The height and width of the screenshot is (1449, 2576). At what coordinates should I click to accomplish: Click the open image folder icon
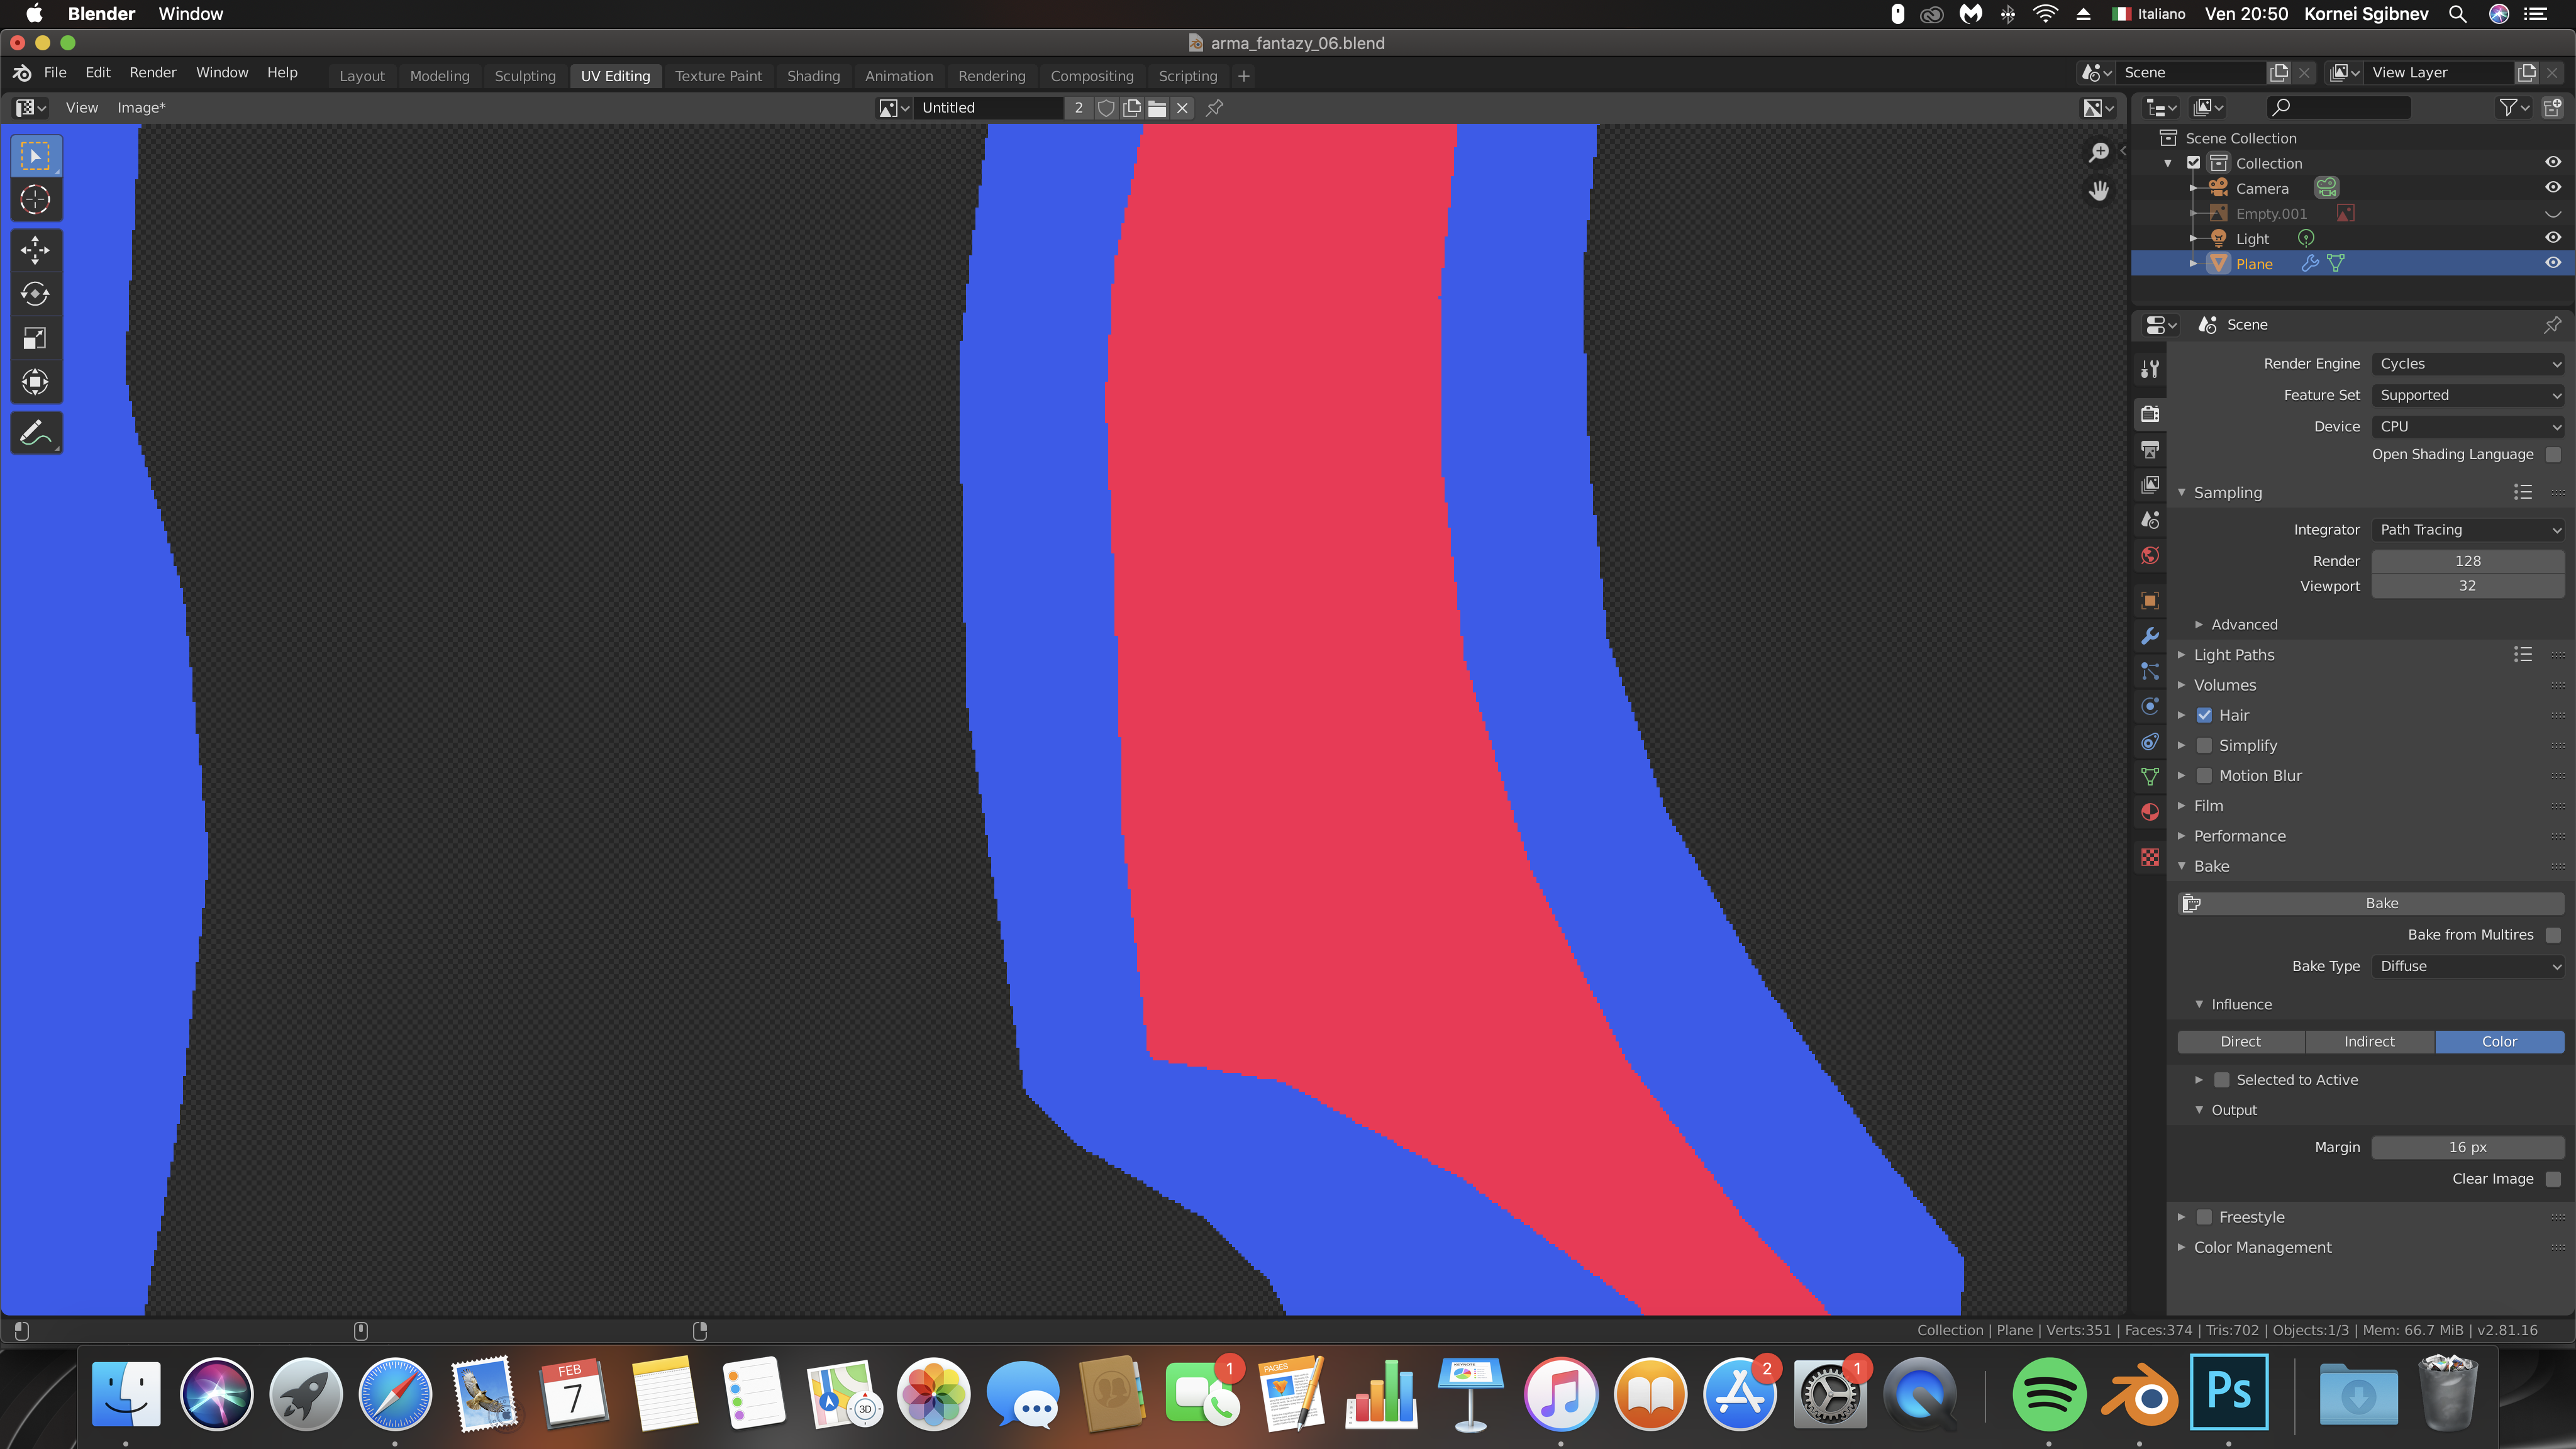pos(1157,108)
